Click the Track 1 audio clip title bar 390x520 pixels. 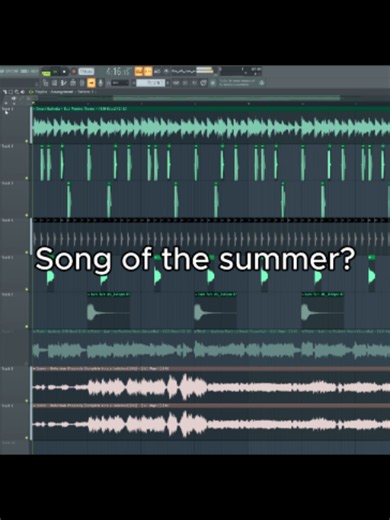pos(211,109)
